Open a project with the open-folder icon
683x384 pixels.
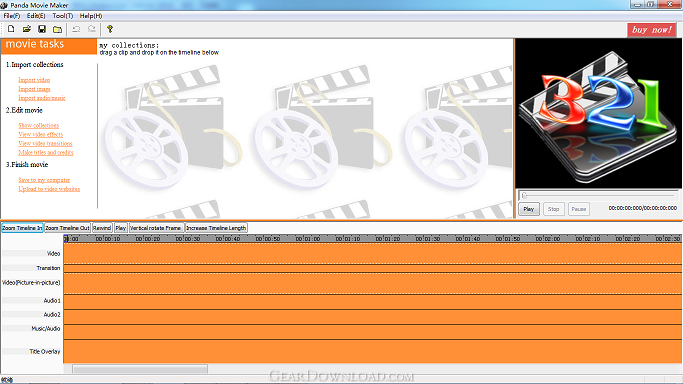click(27, 29)
